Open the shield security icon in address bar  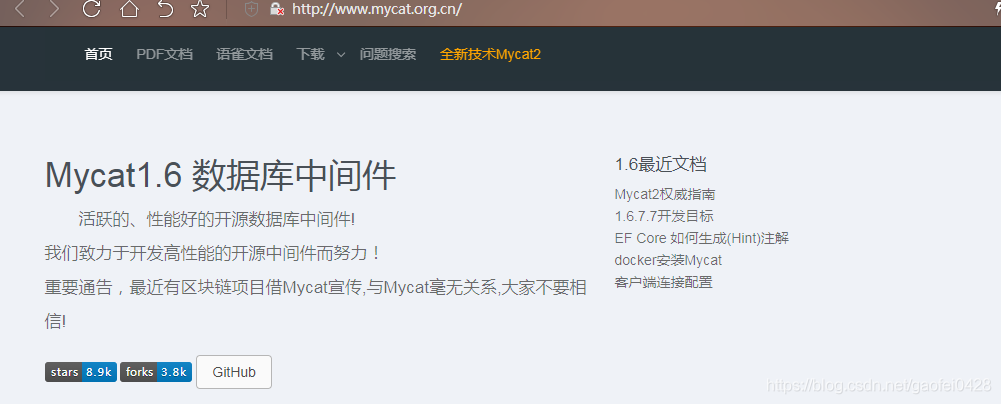tap(252, 9)
